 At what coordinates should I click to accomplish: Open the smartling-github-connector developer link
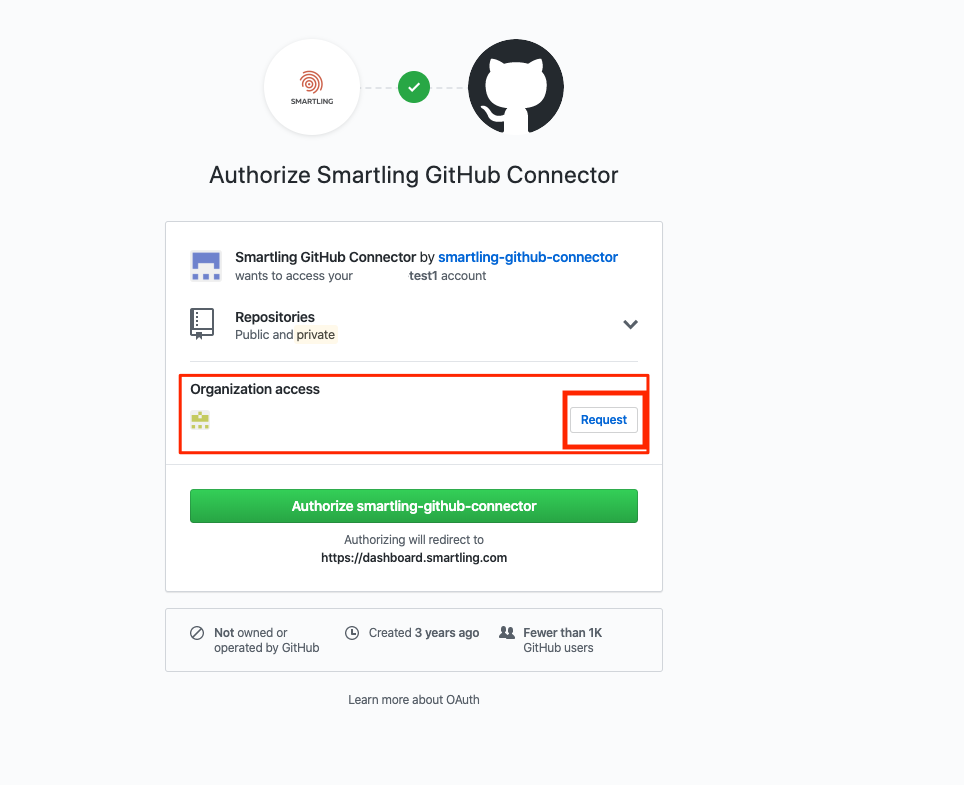527,257
